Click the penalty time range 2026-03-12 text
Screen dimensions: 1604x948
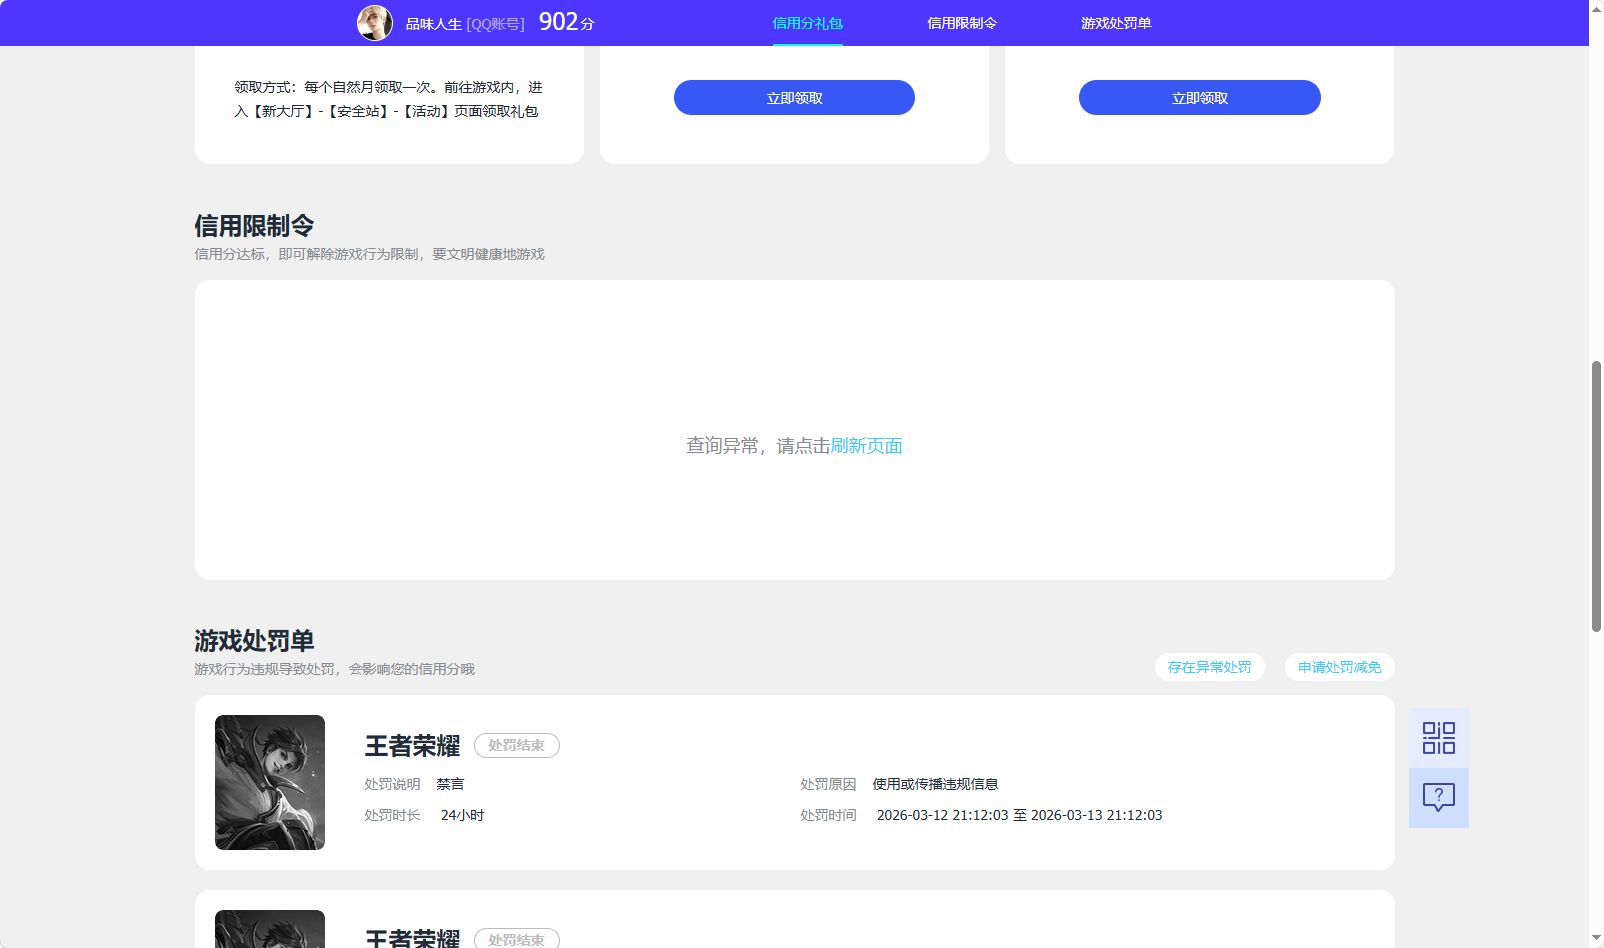click(x=1020, y=815)
